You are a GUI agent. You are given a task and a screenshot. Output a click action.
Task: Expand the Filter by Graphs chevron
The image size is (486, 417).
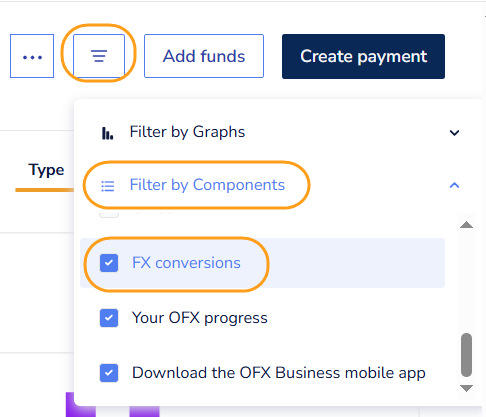[454, 133]
